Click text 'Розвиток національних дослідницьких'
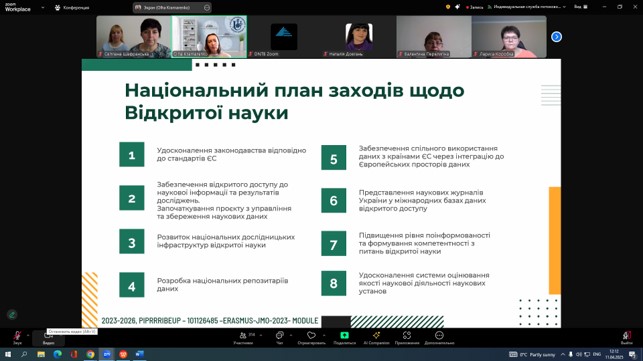The height and width of the screenshot is (361, 643). (x=226, y=237)
